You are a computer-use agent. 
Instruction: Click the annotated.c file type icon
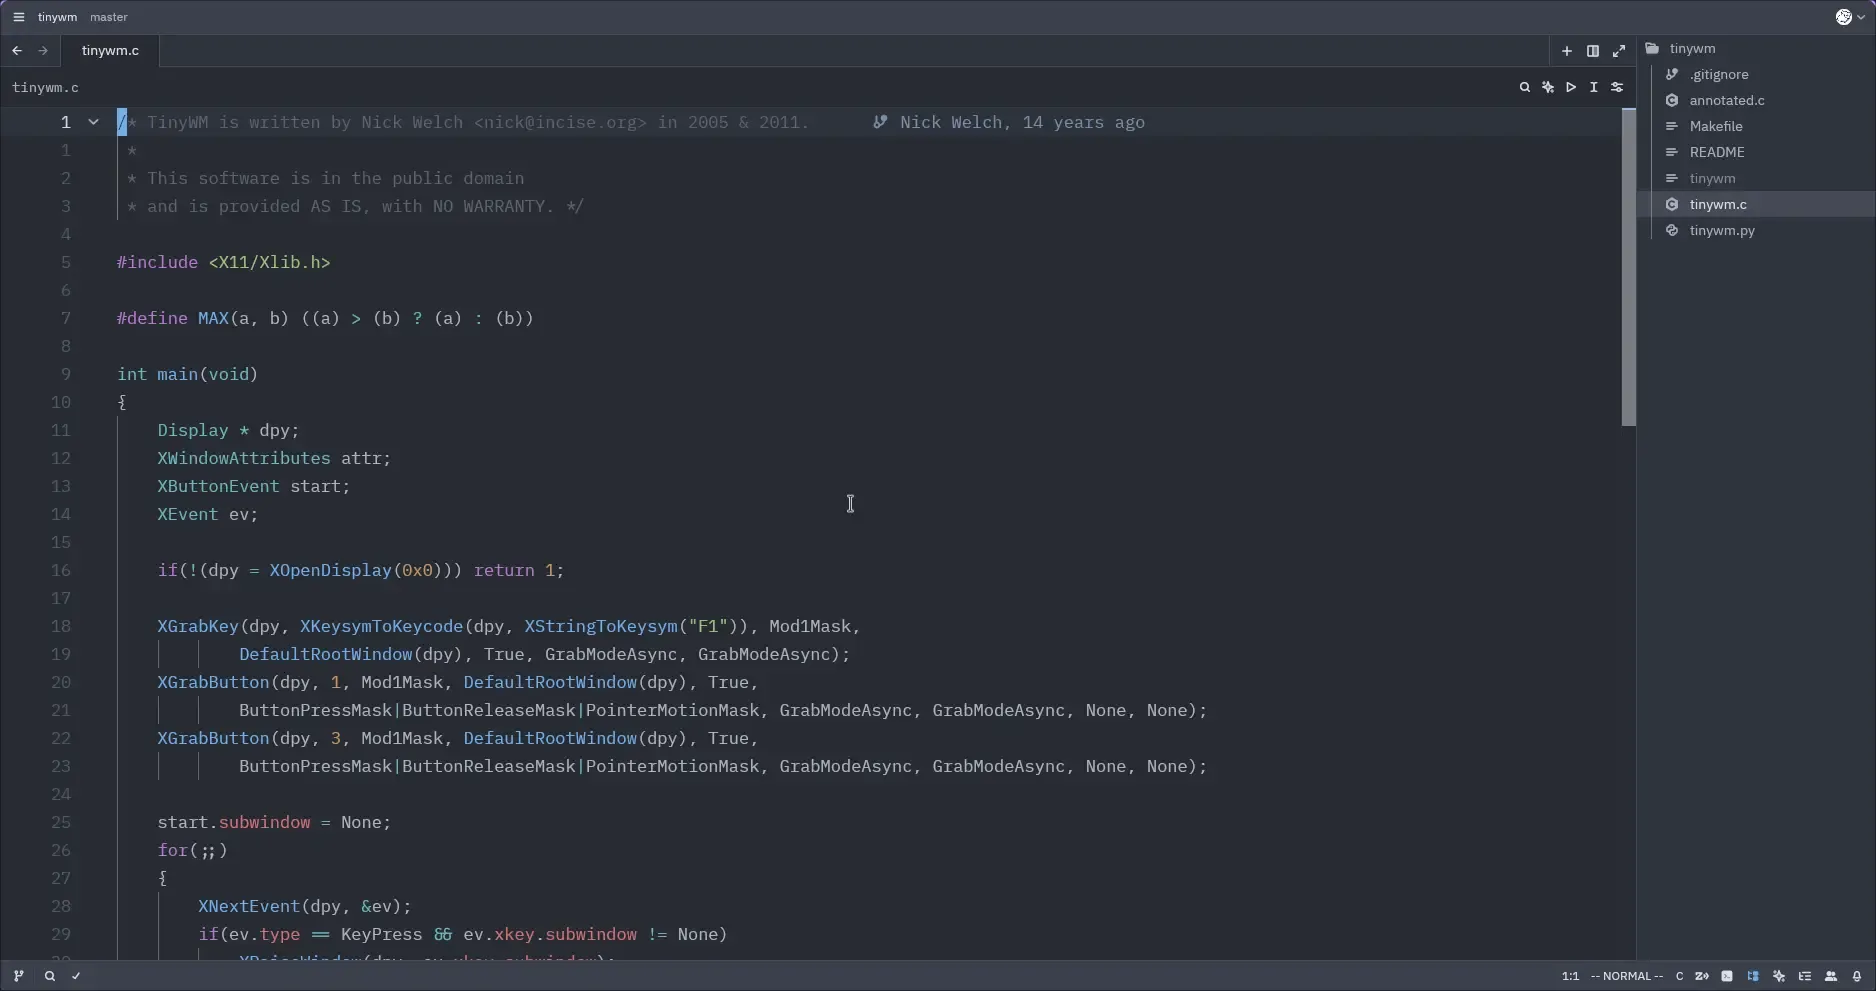click(1671, 100)
